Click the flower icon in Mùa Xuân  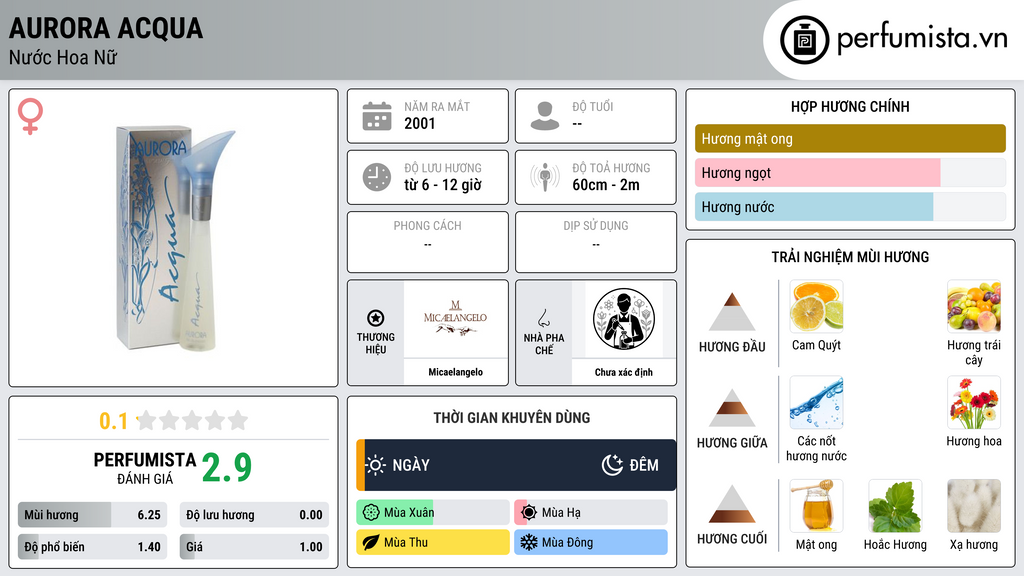(371, 513)
